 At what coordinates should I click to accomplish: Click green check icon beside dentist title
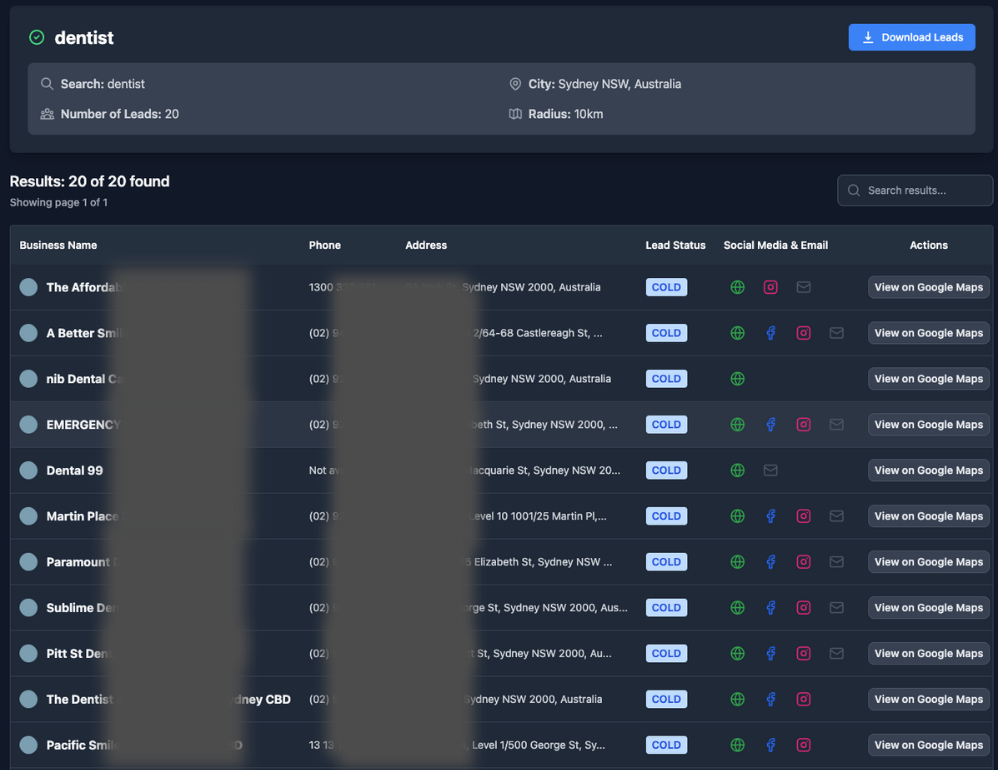tap(37, 38)
